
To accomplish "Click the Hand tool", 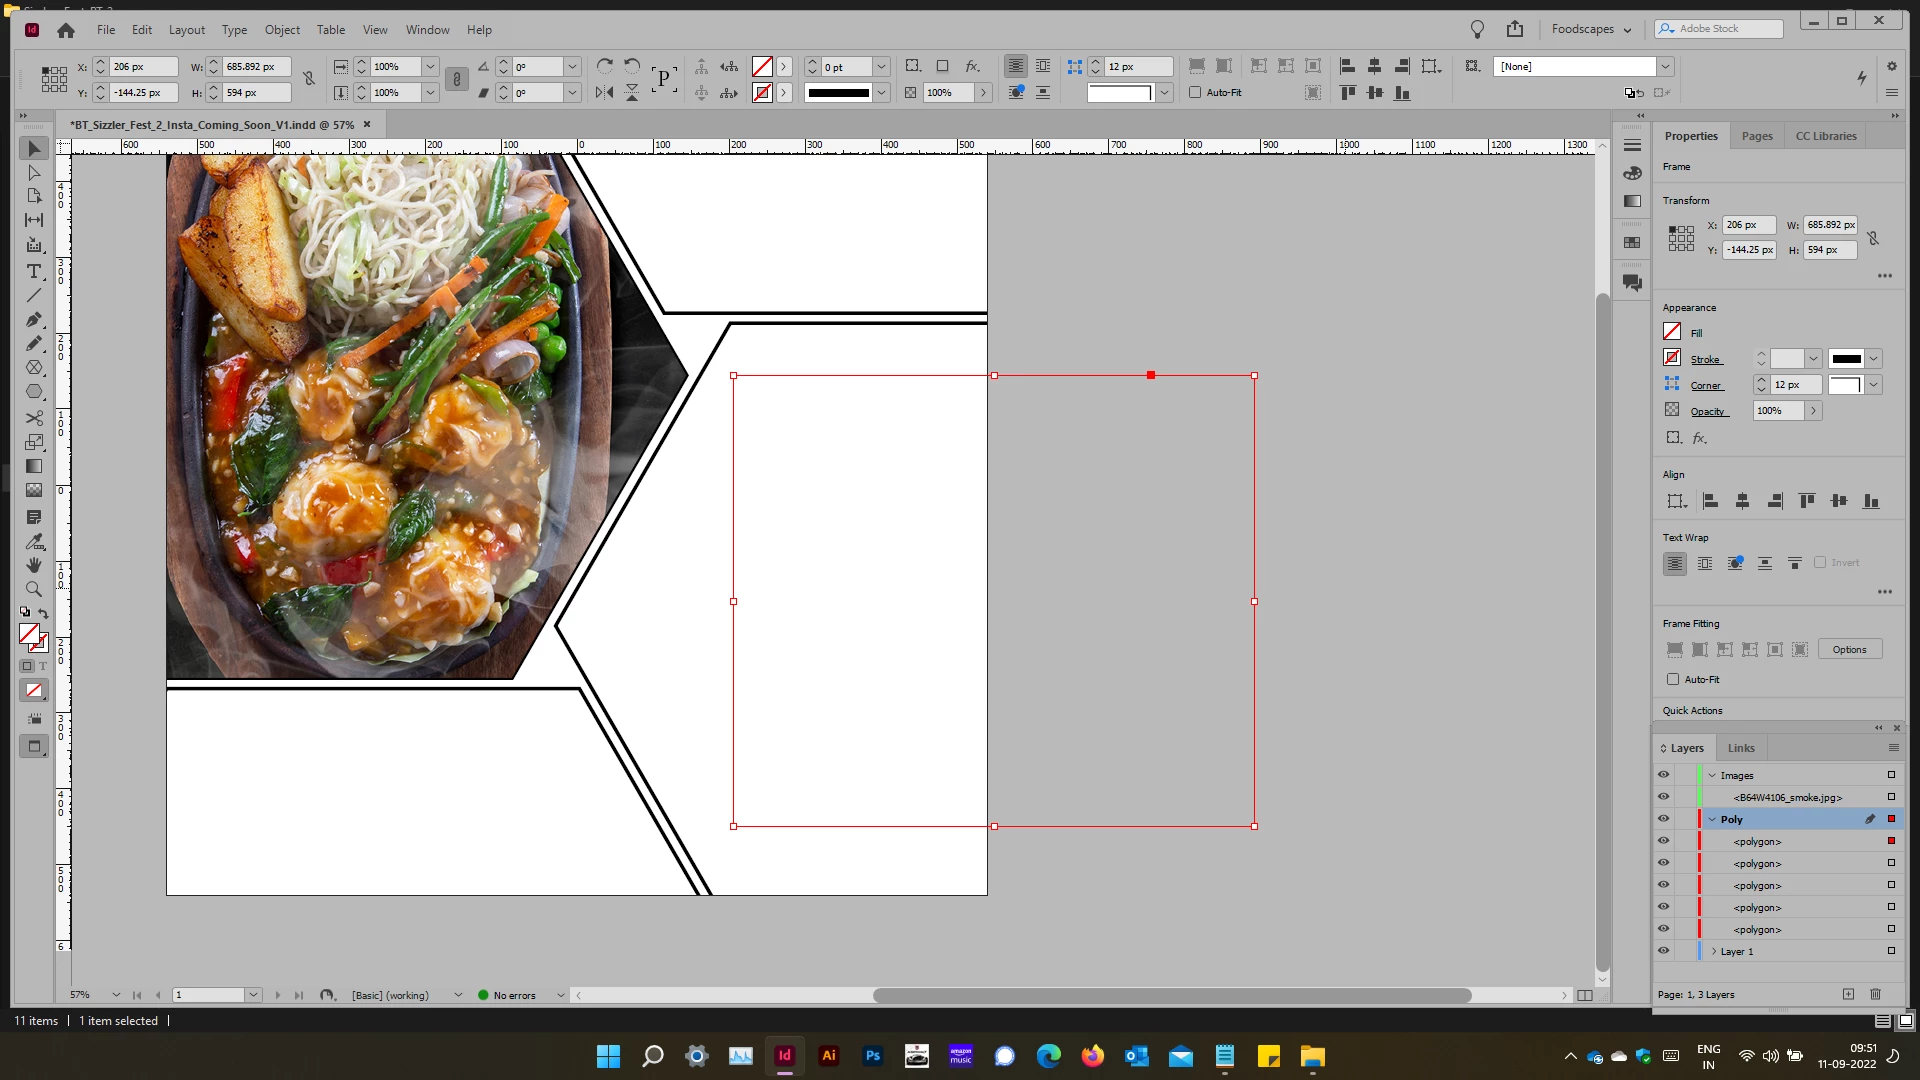I will click(34, 565).
